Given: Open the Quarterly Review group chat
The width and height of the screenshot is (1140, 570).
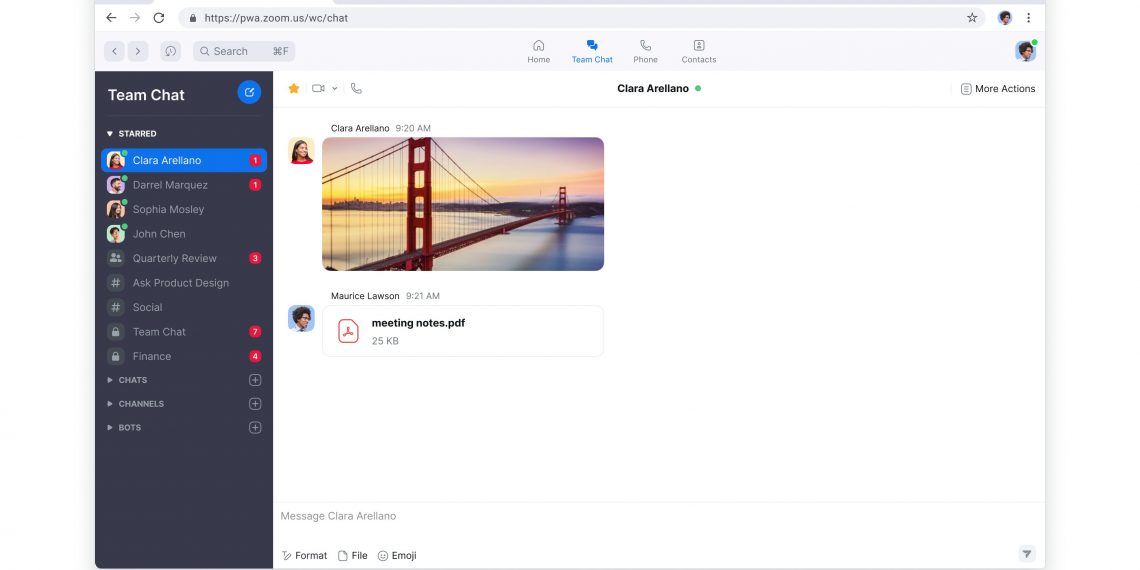Looking at the screenshot, I should tap(184, 259).
